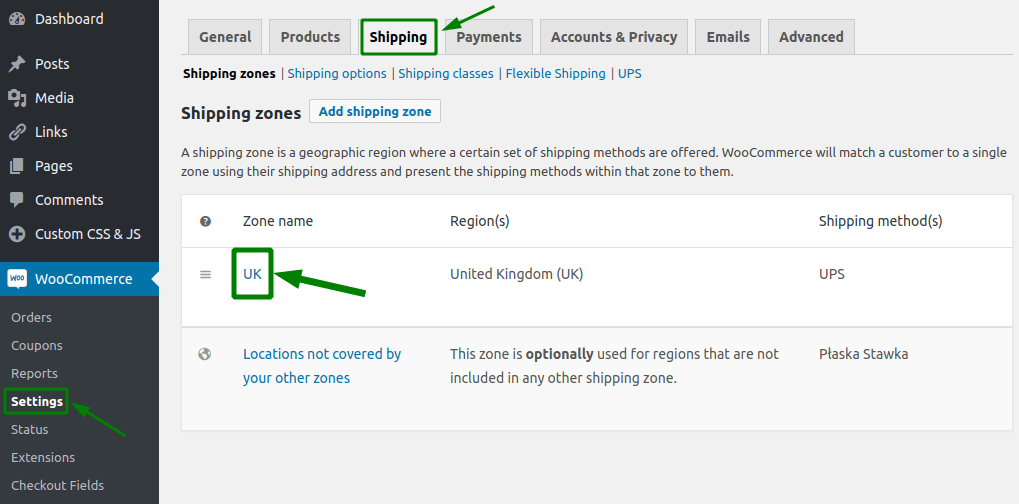Click the Posts pushpin icon
Viewport: 1019px width, 504px height.
[x=17, y=64]
